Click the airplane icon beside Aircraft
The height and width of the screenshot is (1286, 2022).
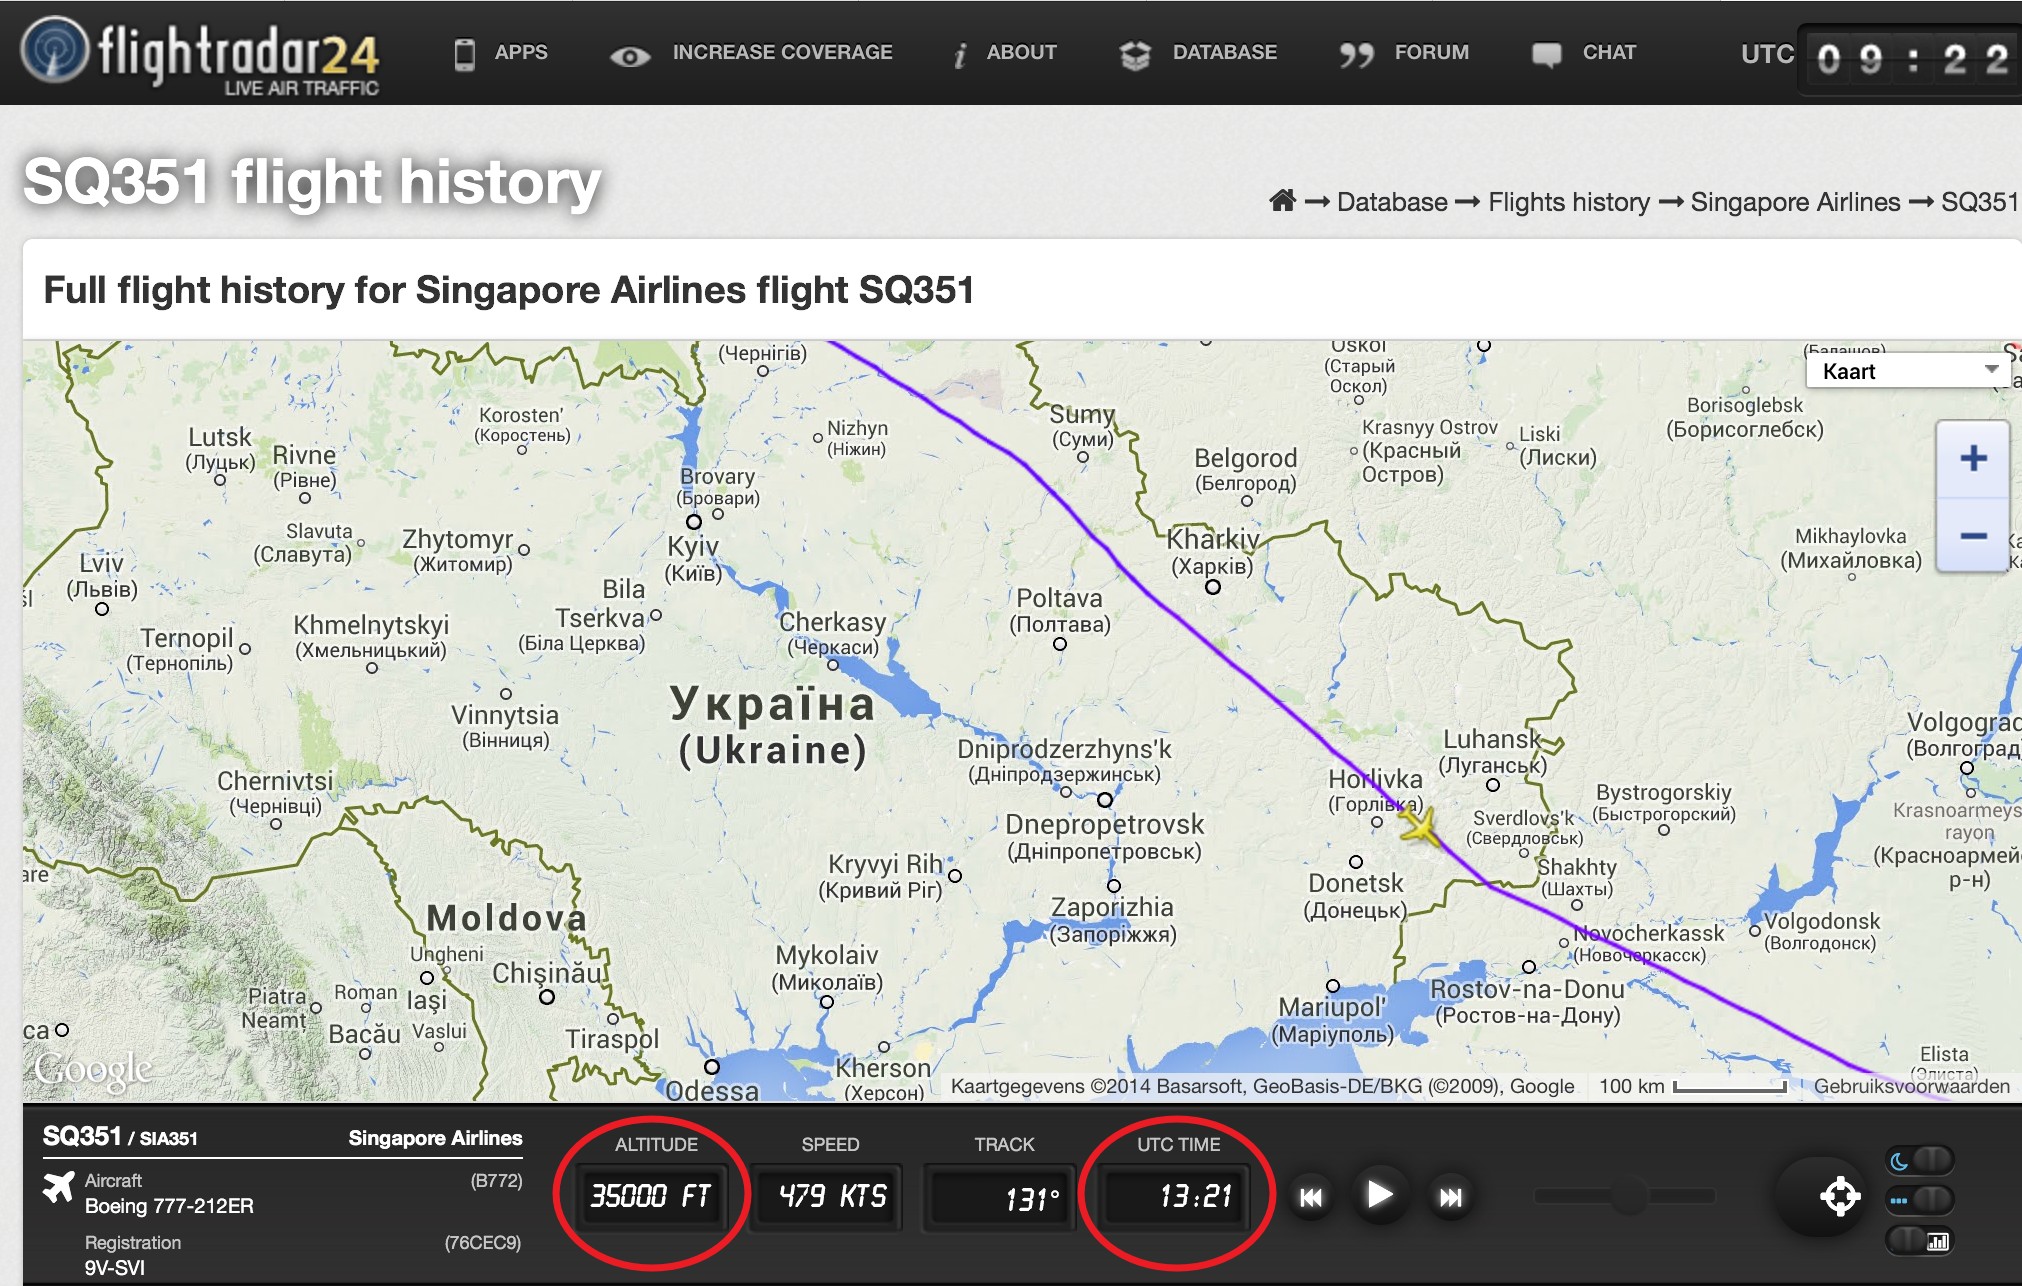tap(59, 1186)
